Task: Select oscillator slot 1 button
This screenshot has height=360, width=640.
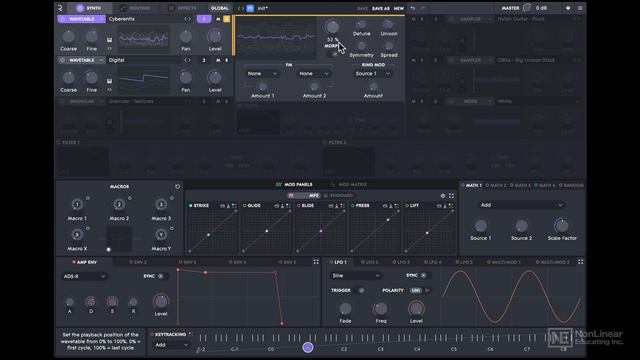Action: (x=204, y=19)
